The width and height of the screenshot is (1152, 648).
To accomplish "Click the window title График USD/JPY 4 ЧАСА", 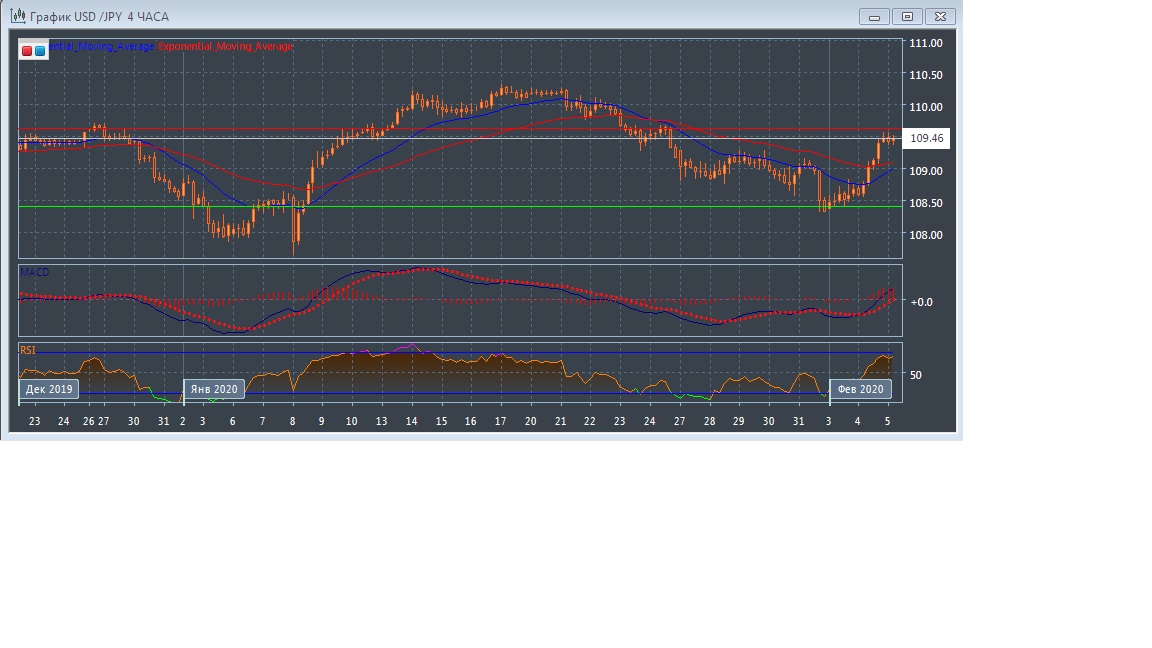I will (x=99, y=17).
